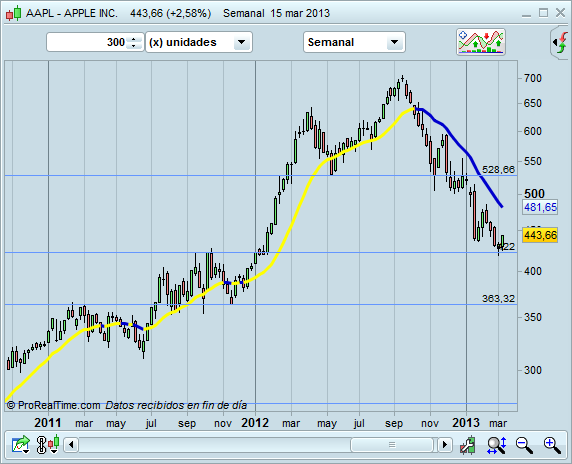Viewport: 572px width, 464px height.
Task: Click the 481,65 blue price label
Action: (540, 207)
